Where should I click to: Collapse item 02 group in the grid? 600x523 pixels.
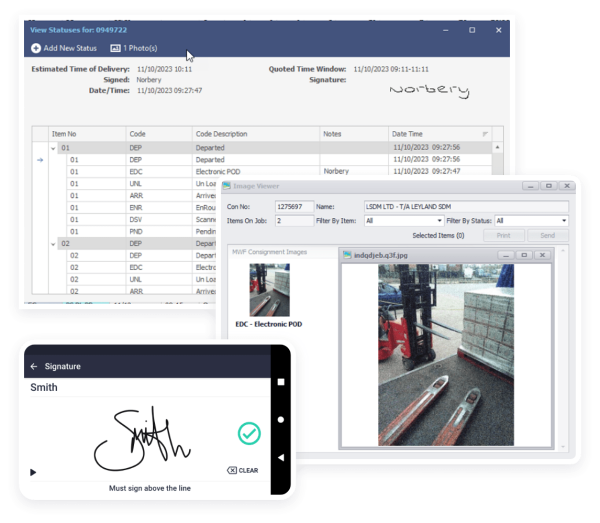pyautogui.click(x=52, y=243)
